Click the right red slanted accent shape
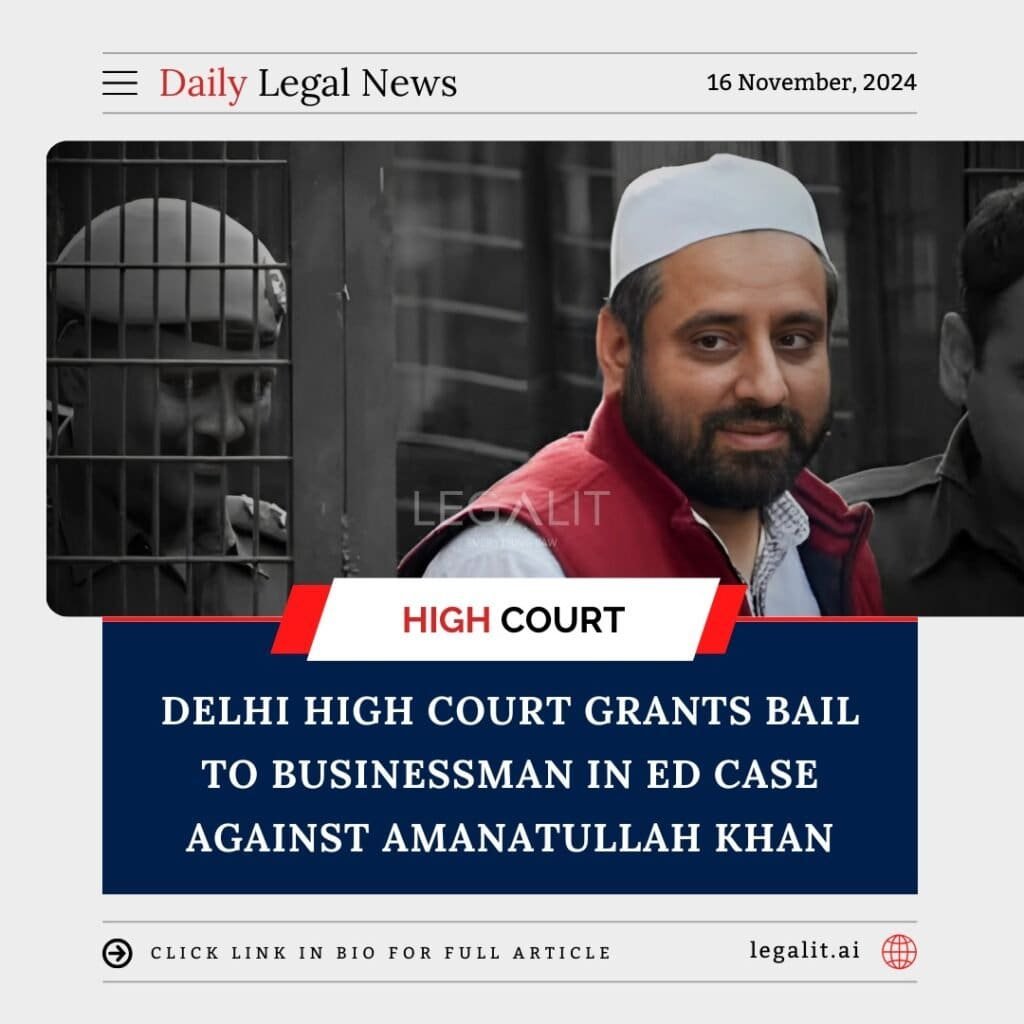 (722, 619)
